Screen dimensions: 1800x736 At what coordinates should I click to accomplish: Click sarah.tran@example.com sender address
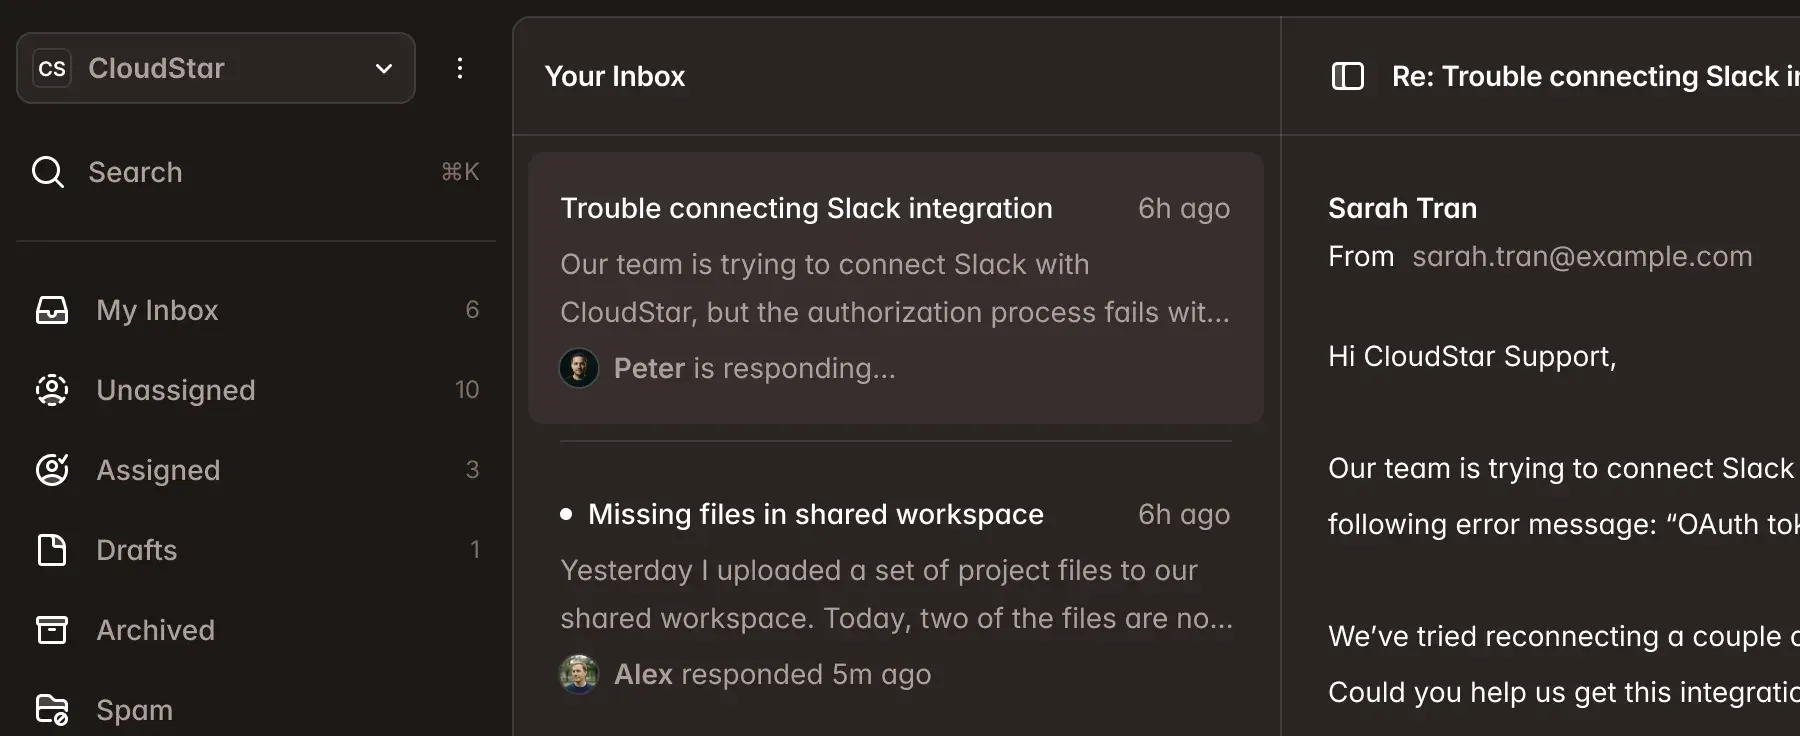(1582, 256)
